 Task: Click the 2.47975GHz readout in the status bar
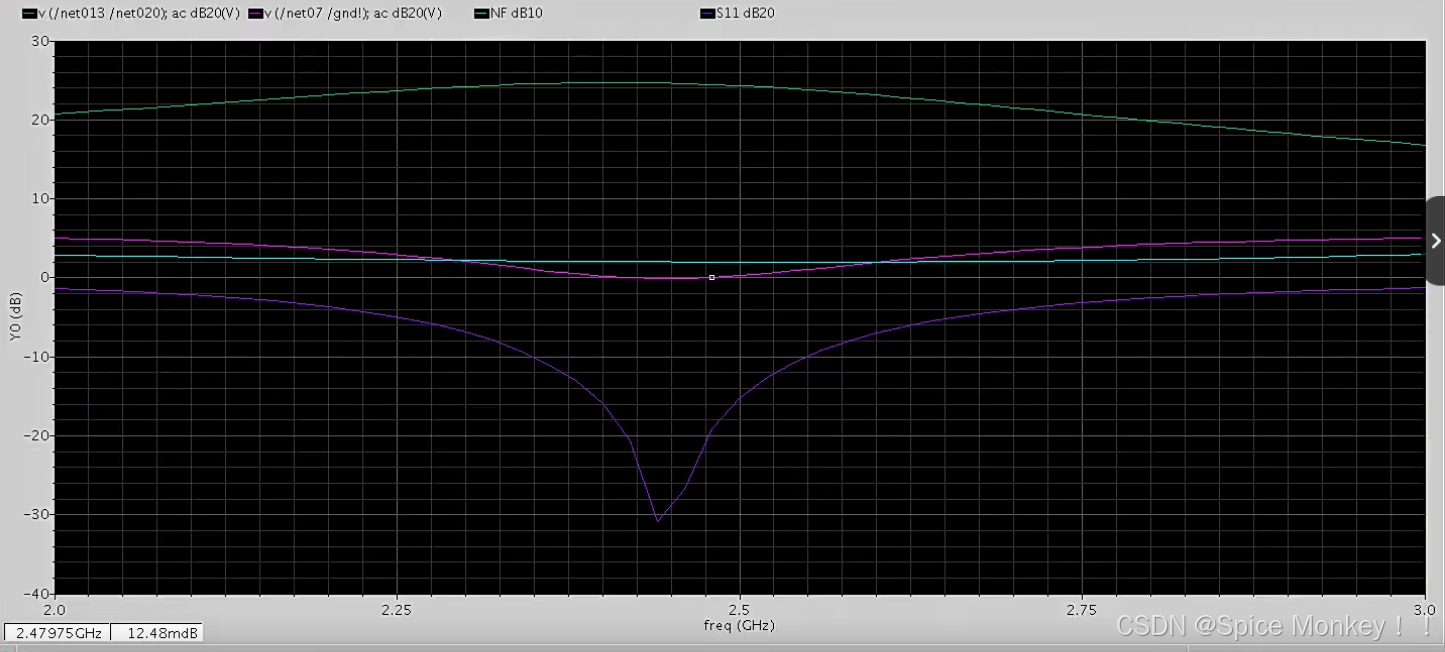tap(56, 633)
